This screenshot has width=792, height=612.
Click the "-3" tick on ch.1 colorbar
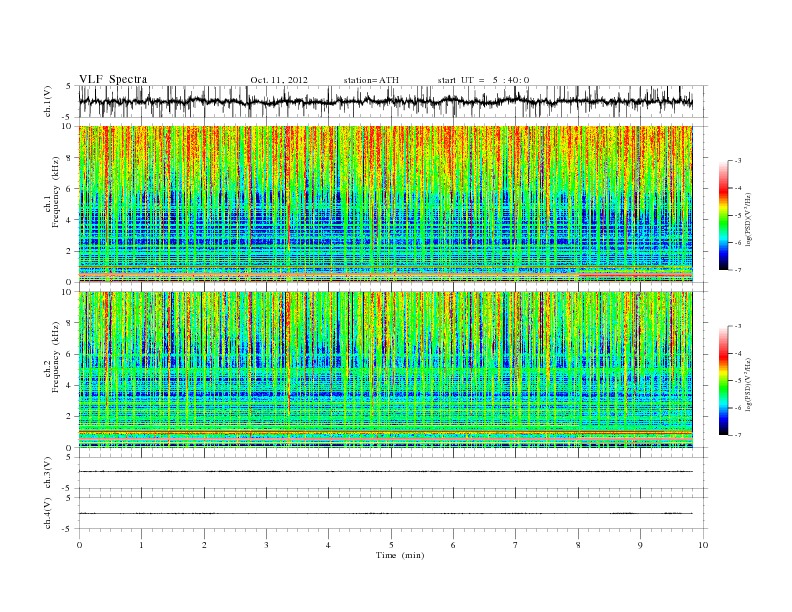click(737, 161)
